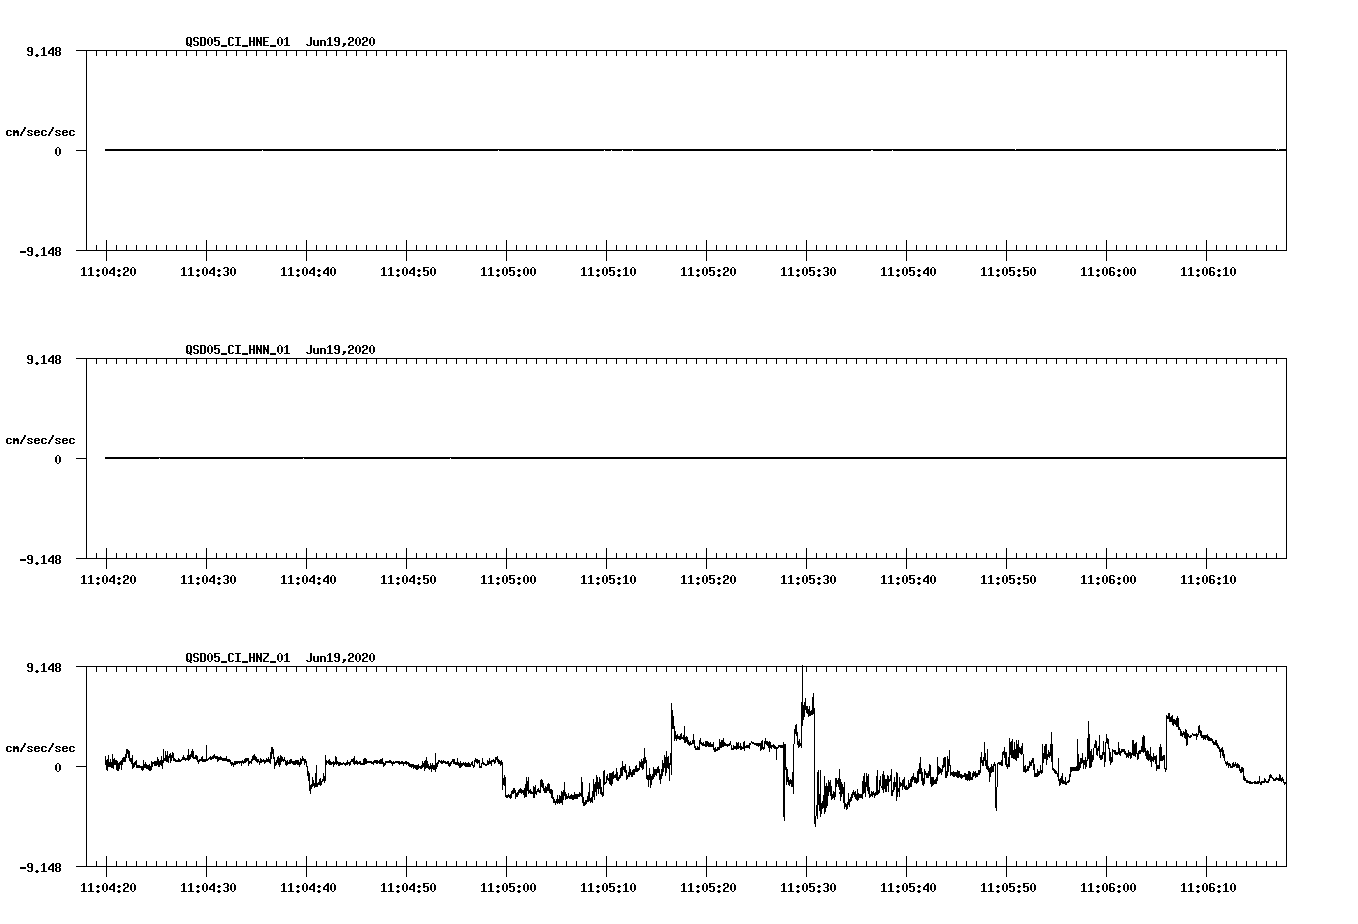Viewport: 1358px width, 924px height.
Task: Click the 11:05:00 time label on HNE plot
Action: pos(508,271)
